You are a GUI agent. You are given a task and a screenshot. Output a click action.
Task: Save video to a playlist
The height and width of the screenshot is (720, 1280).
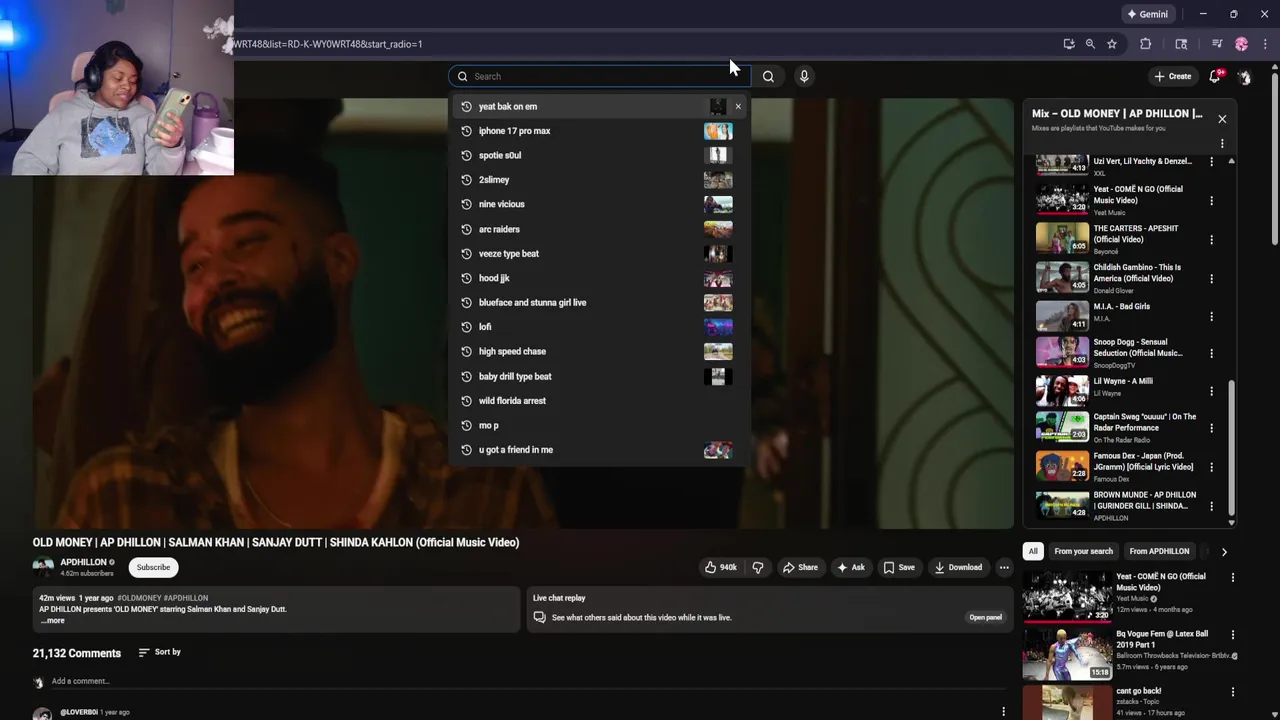tap(899, 567)
